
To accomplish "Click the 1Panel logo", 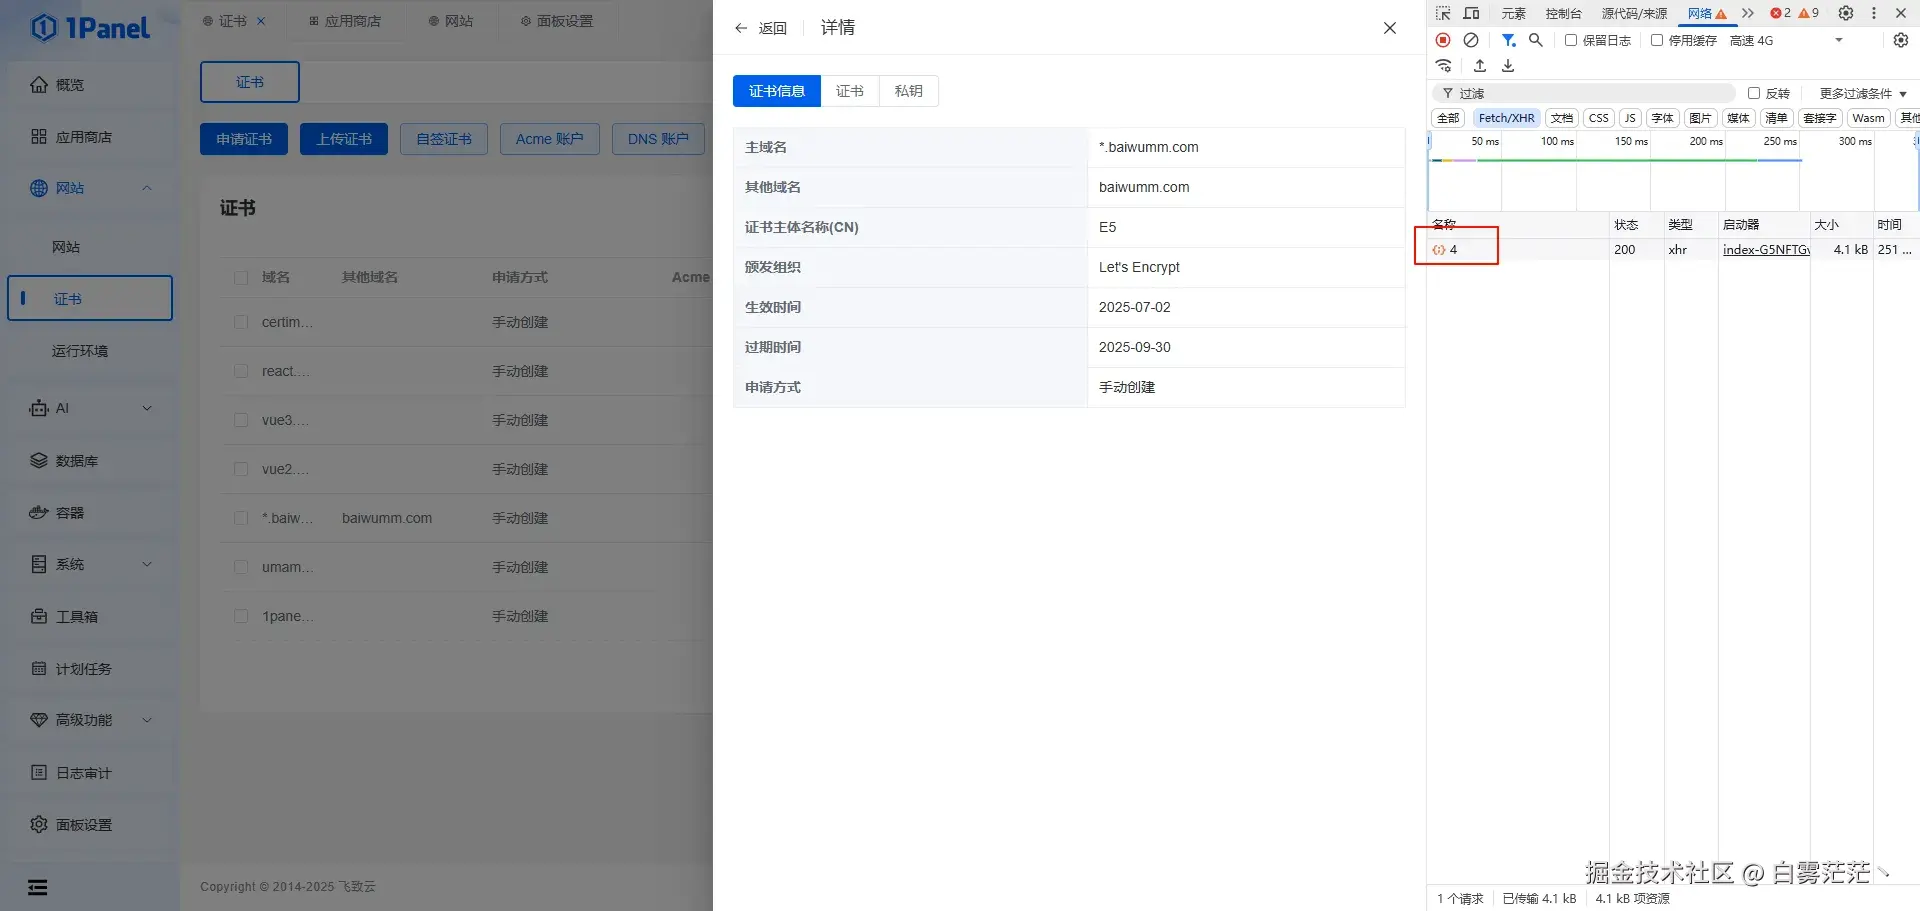I will point(90,28).
